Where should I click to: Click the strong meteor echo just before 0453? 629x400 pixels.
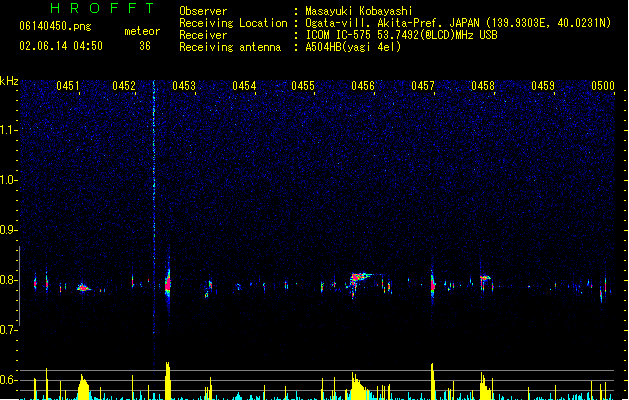coord(168,283)
